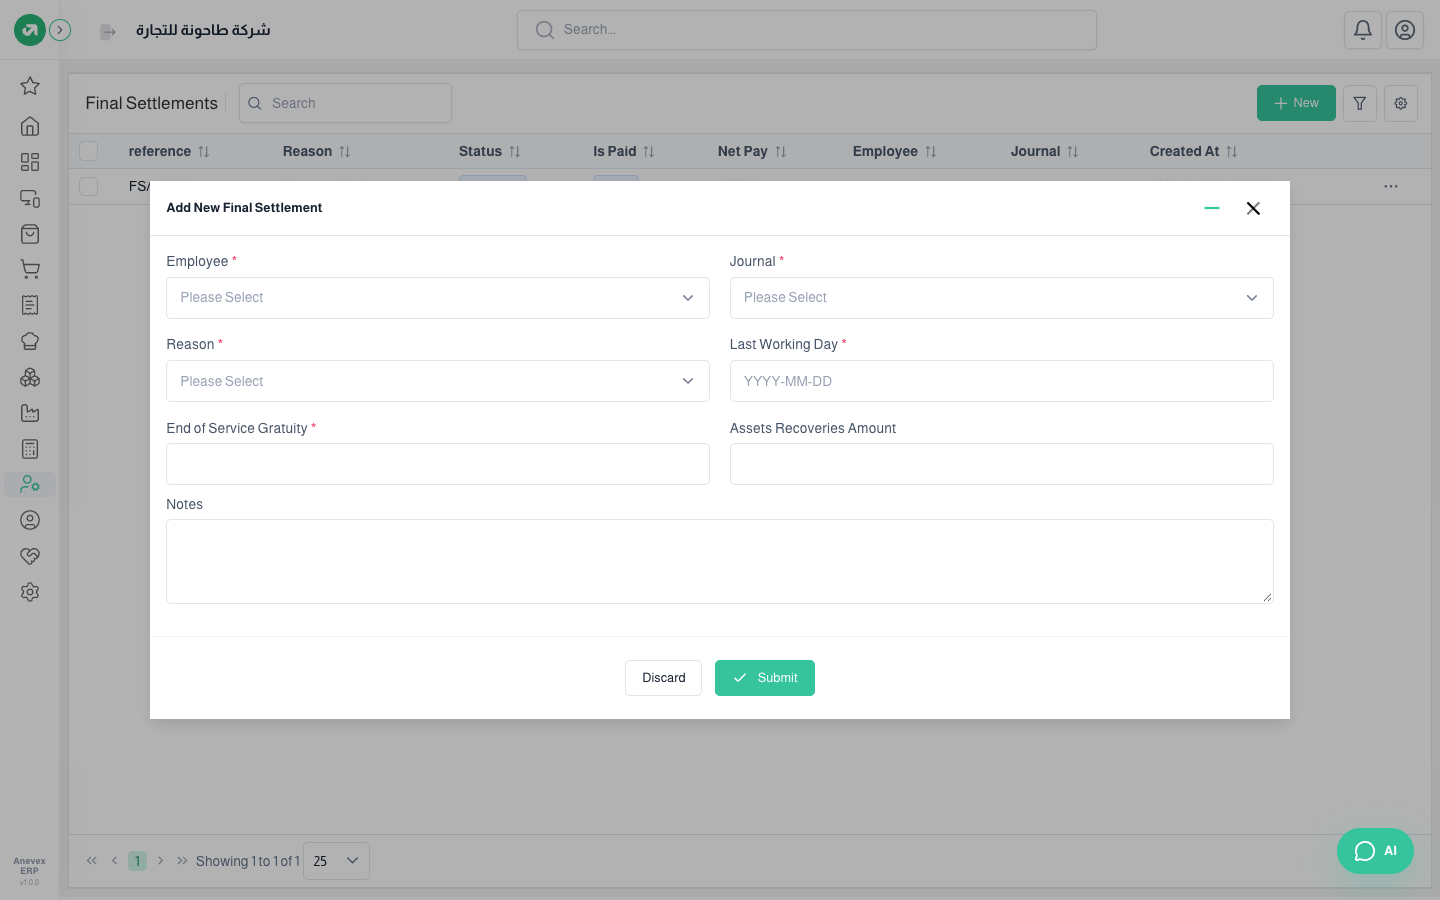Viewport: 1440px width, 900px height.
Task: Open the dashboard grid icon in sidebar
Action: (x=30, y=162)
